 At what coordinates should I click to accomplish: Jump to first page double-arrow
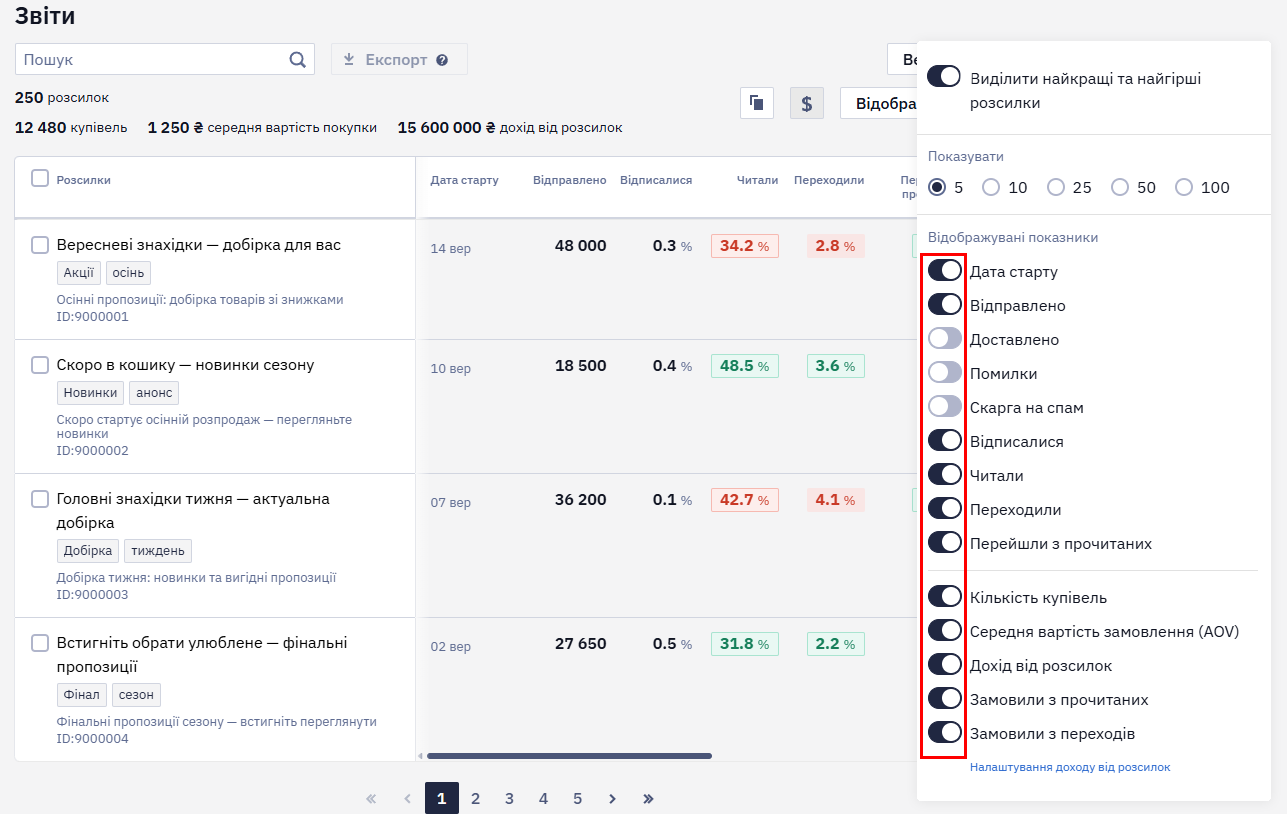[371, 798]
